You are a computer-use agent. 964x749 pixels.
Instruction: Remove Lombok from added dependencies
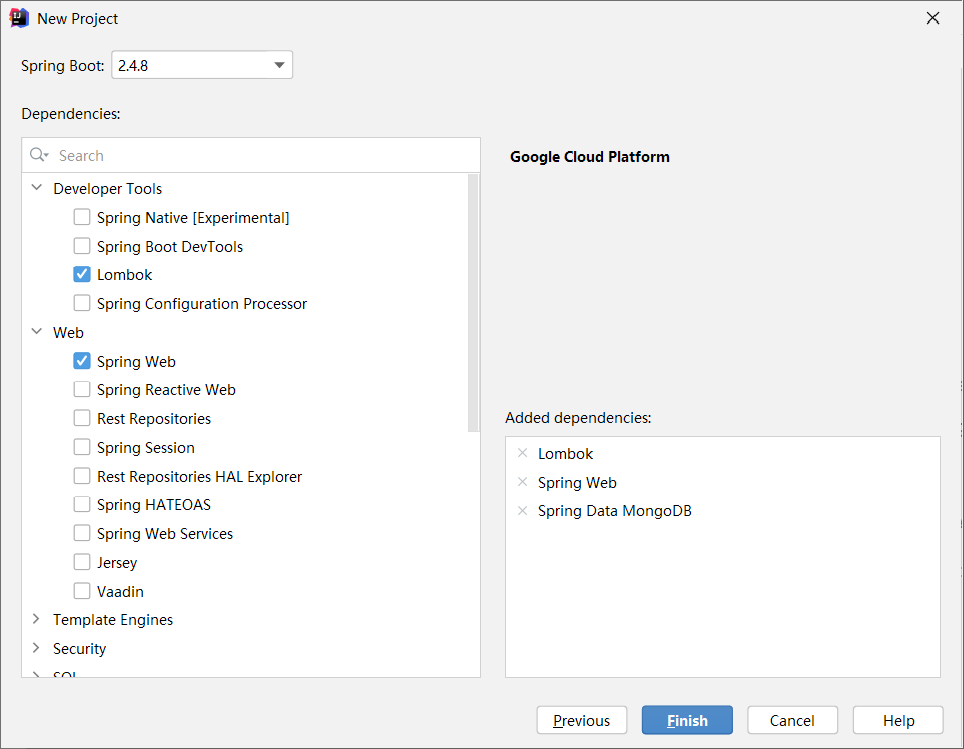point(523,453)
